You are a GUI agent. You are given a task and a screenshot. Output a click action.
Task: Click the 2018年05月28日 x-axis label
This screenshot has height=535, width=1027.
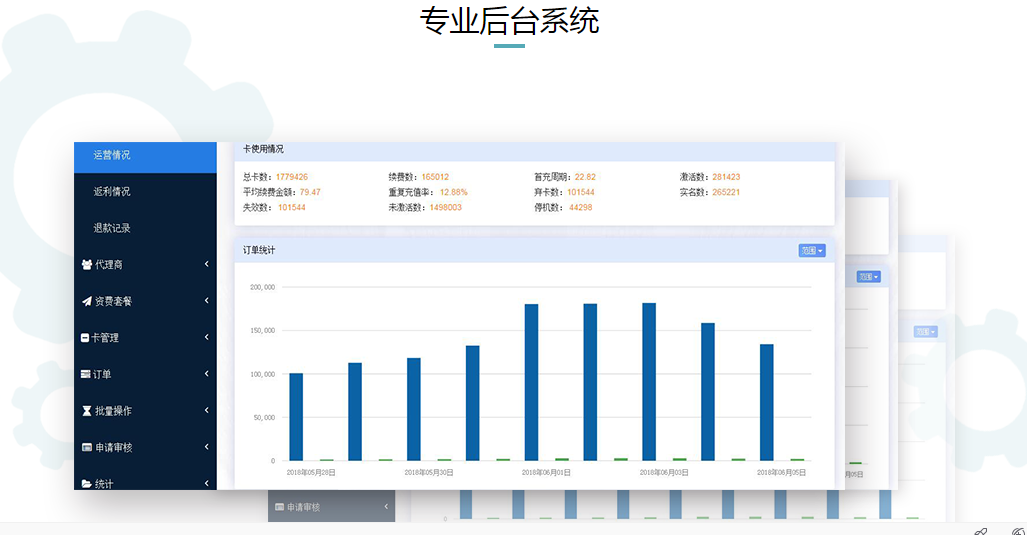[x=311, y=472]
